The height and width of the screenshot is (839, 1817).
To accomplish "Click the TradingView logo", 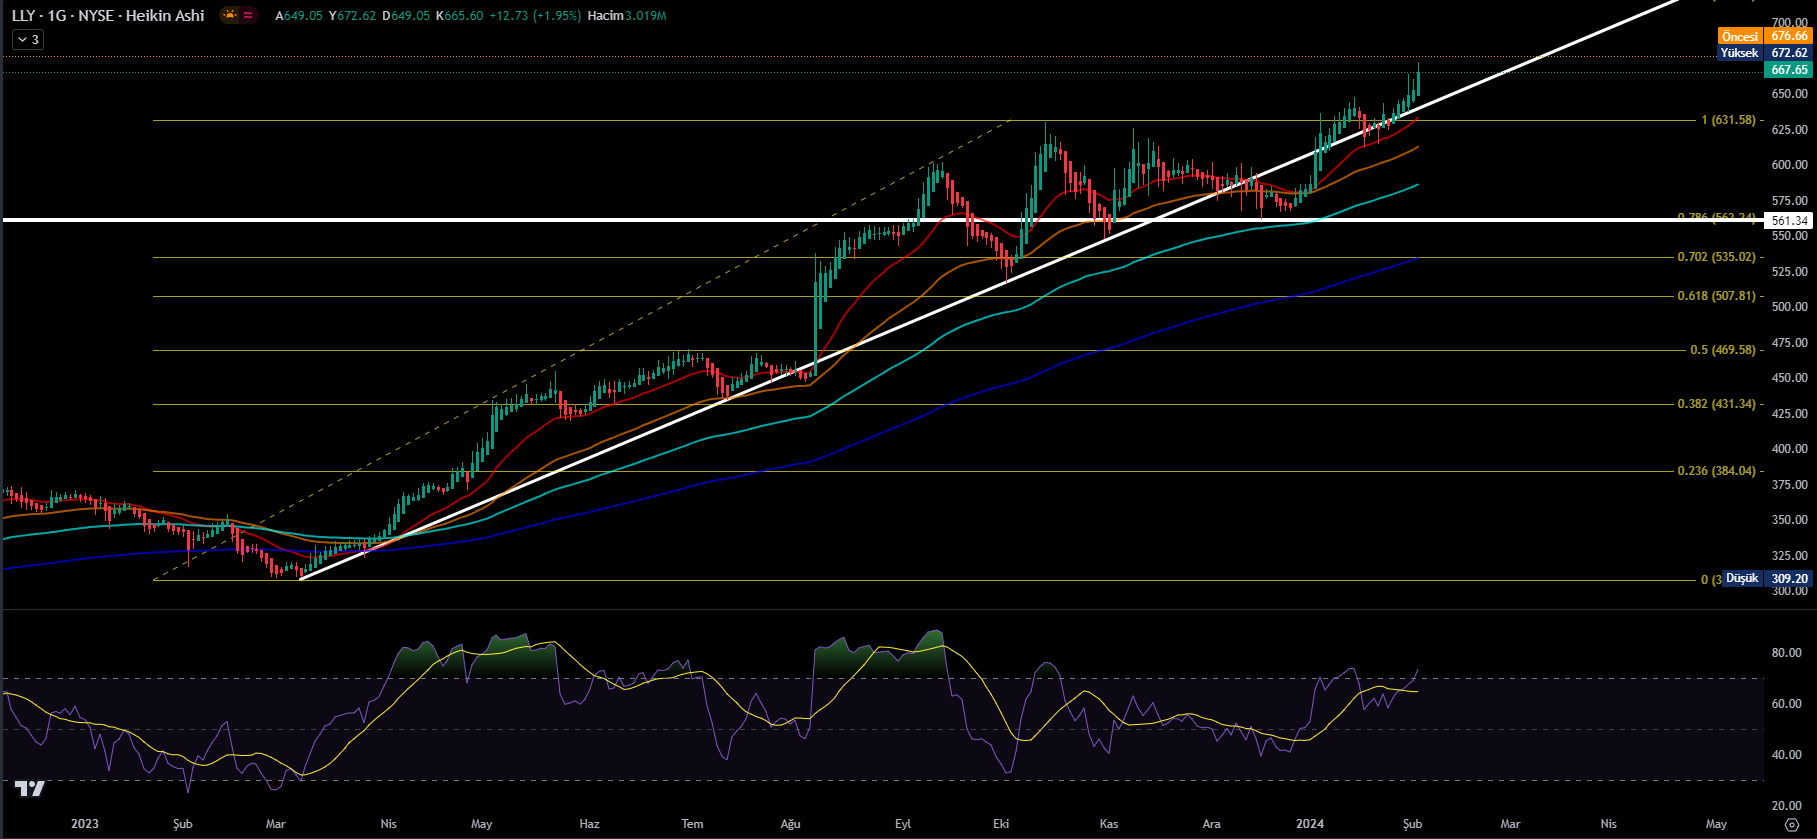I will click(x=30, y=788).
